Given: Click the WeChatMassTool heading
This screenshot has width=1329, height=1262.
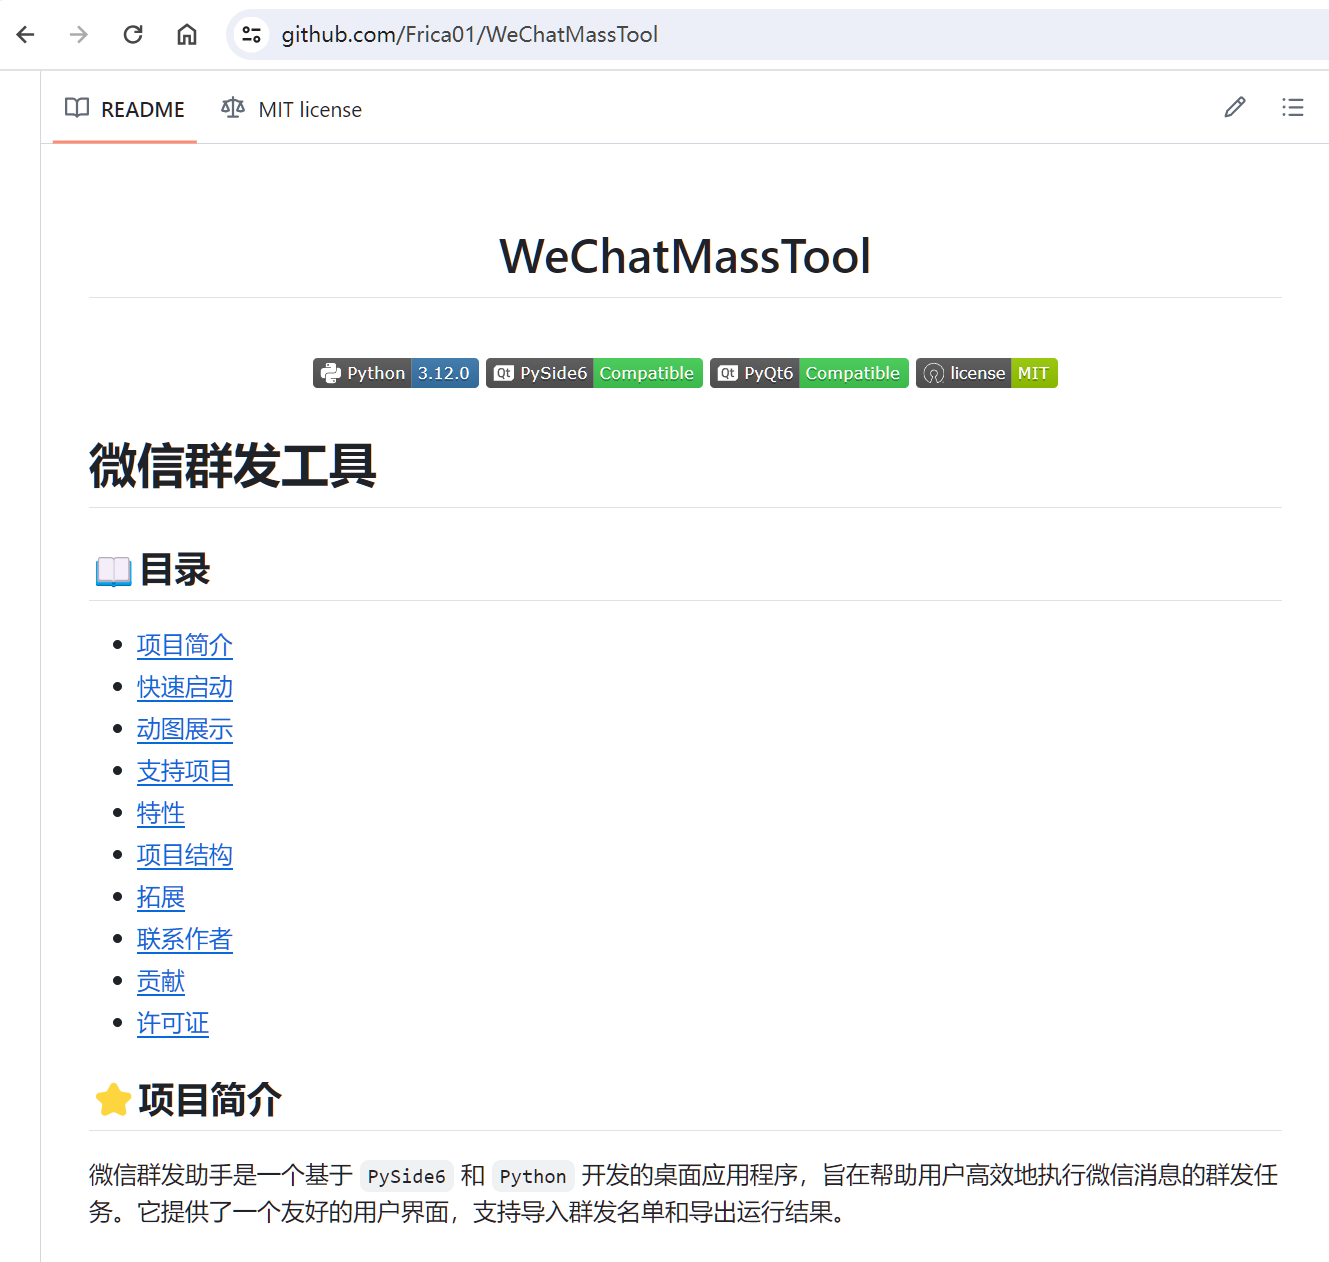Looking at the screenshot, I should click(685, 256).
